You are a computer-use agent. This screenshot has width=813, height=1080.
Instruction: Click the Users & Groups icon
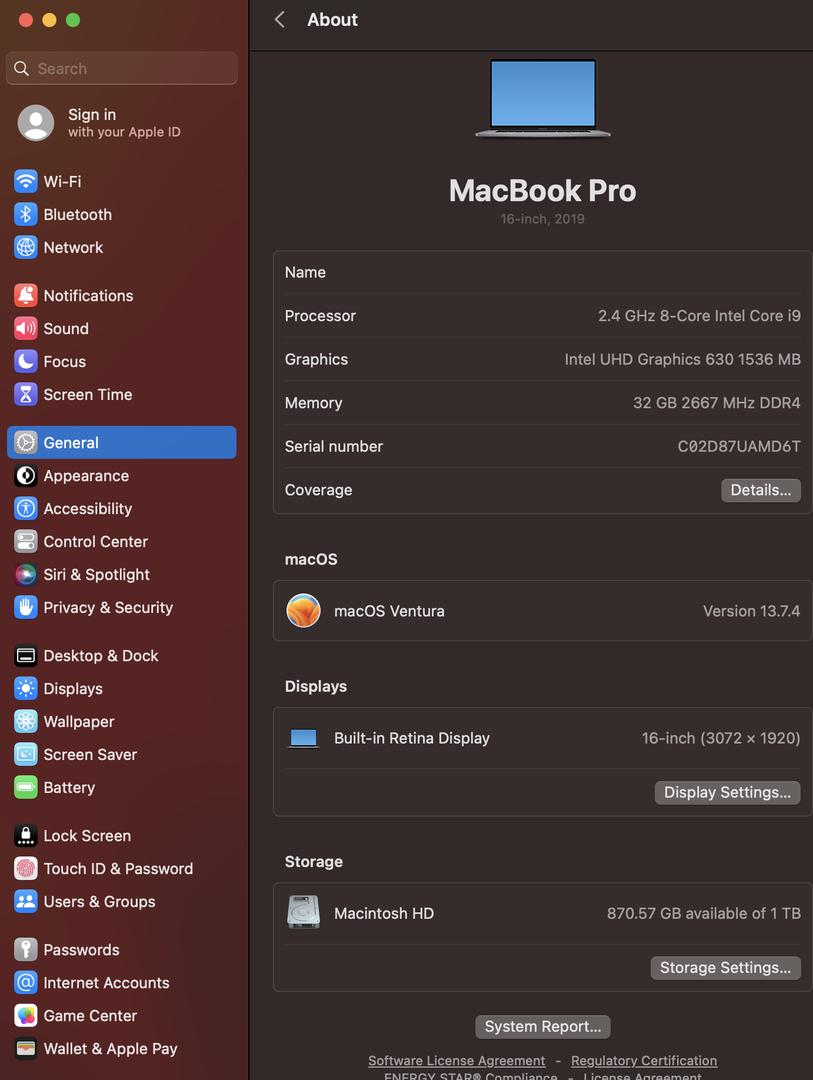(x=25, y=902)
